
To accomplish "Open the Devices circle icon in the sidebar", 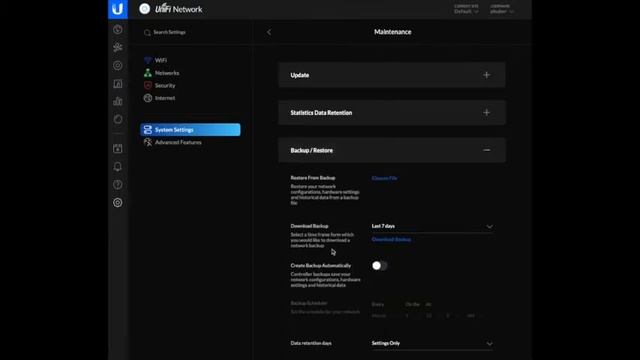I will coord(118,65).
